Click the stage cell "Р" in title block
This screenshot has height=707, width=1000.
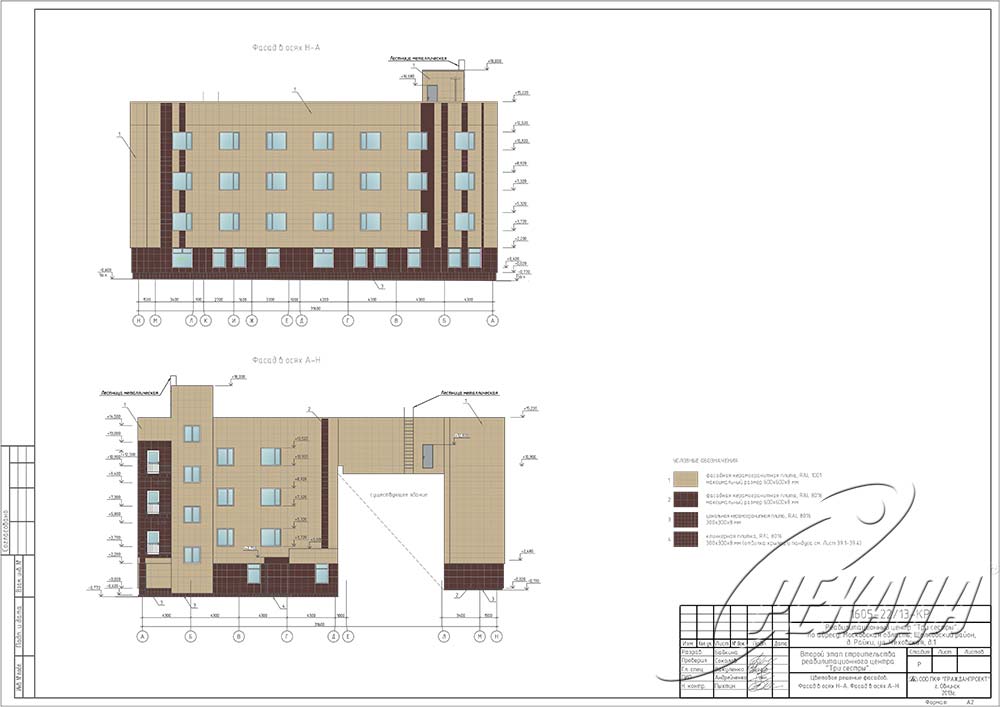coord(918,663)
